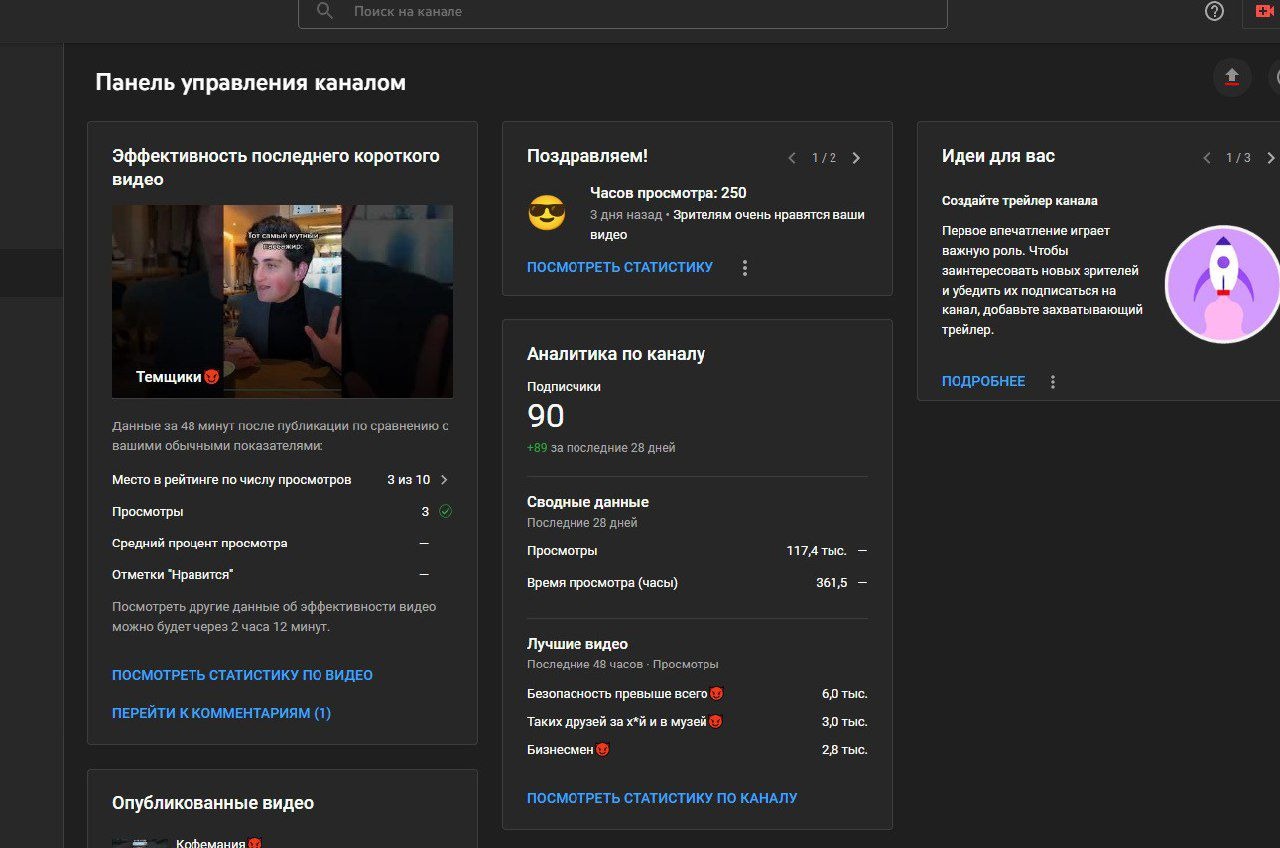Click the upload video arrow icon
The image size is (1280, 848).
tap(1232, 78)
